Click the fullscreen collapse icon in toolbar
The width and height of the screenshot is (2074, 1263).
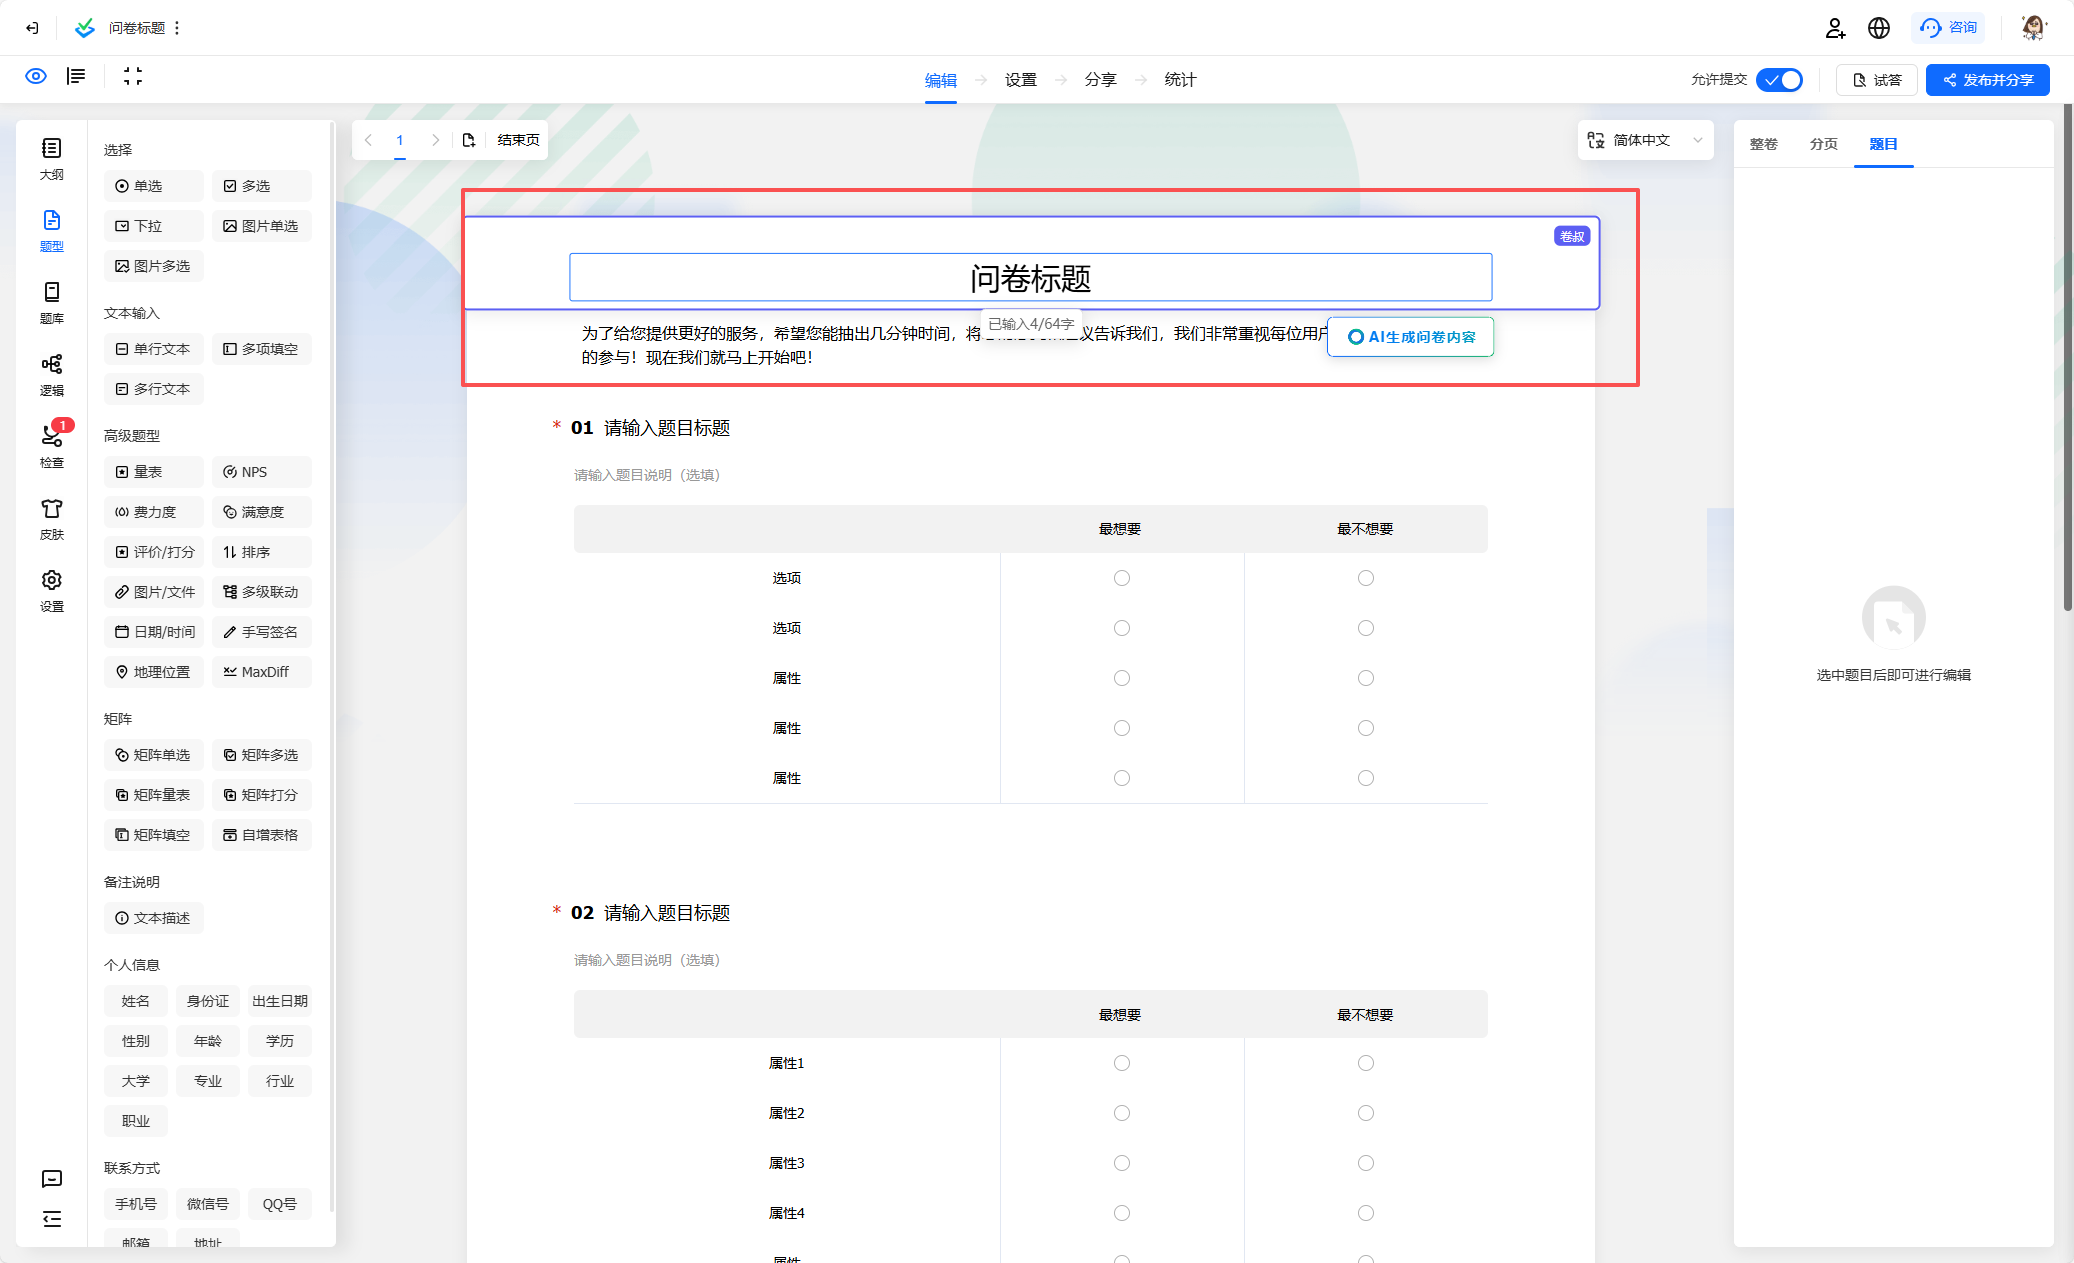[x=133, y=77]
